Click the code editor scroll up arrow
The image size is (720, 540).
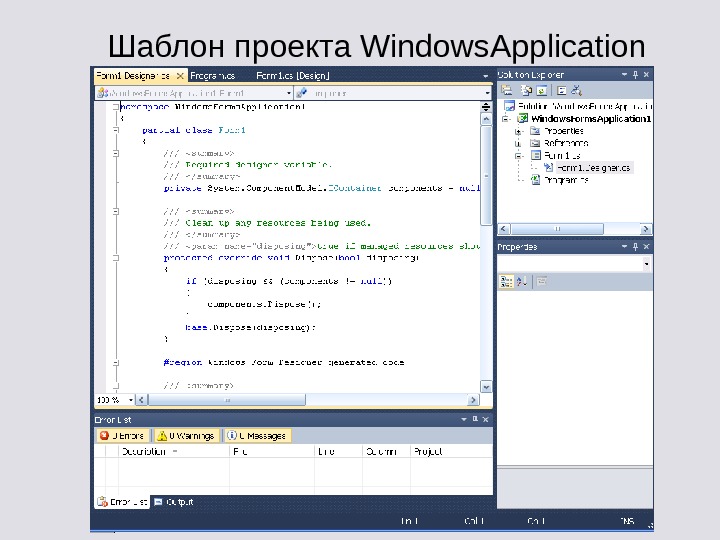(486, 119)
